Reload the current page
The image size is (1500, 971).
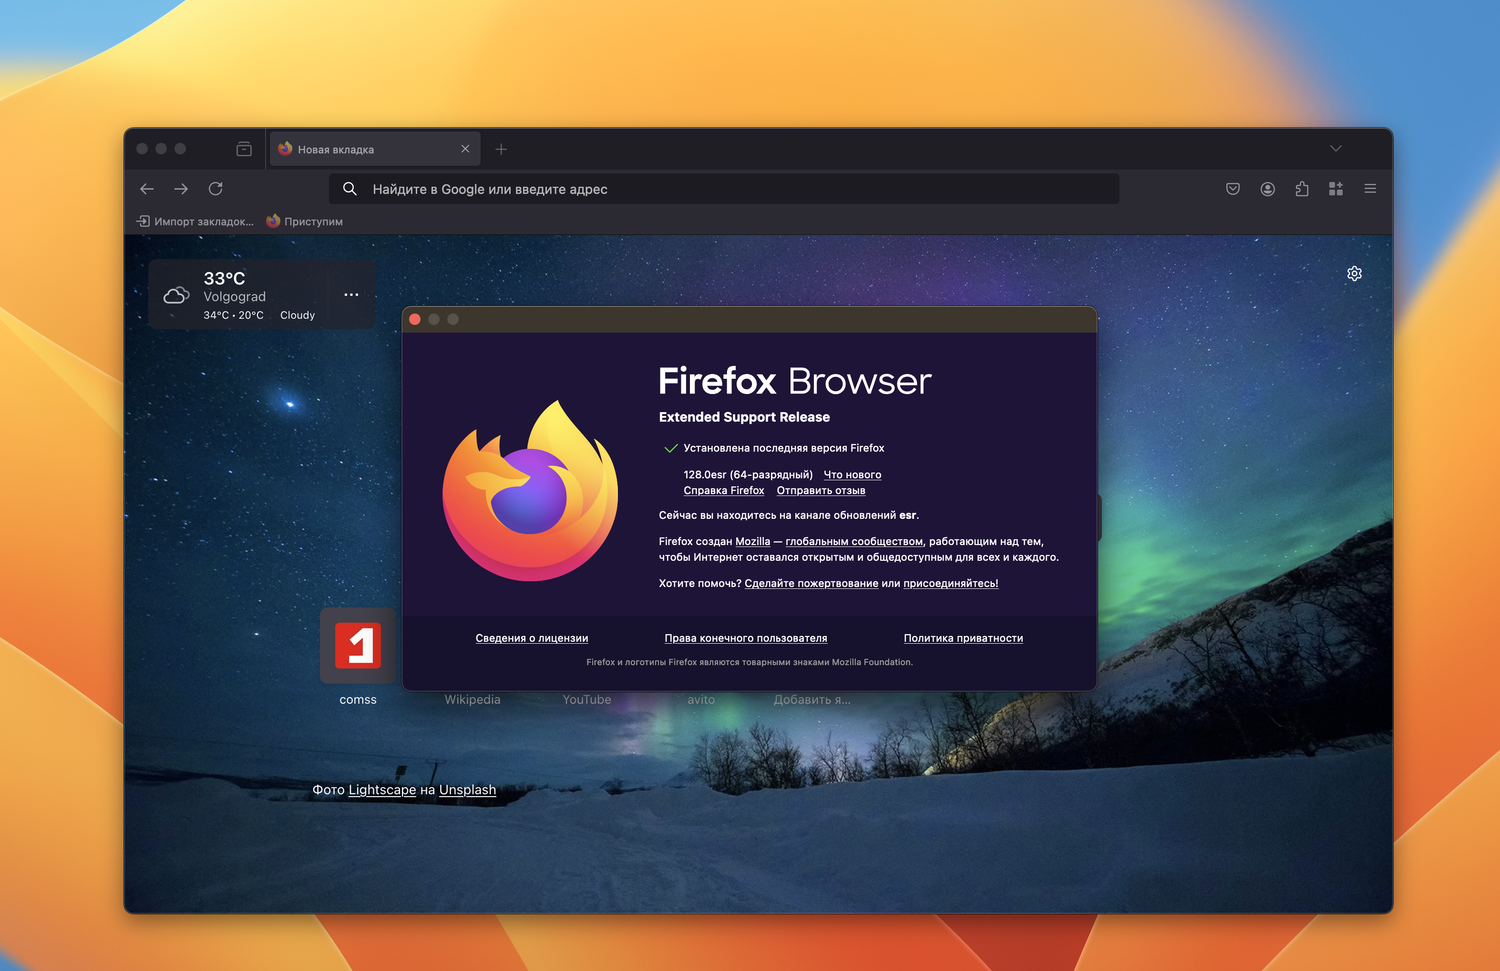pyautogui.click(x=215, y=189)
